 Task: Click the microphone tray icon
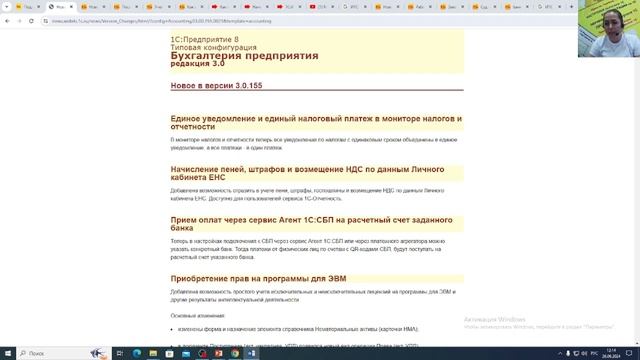(568, 353)
